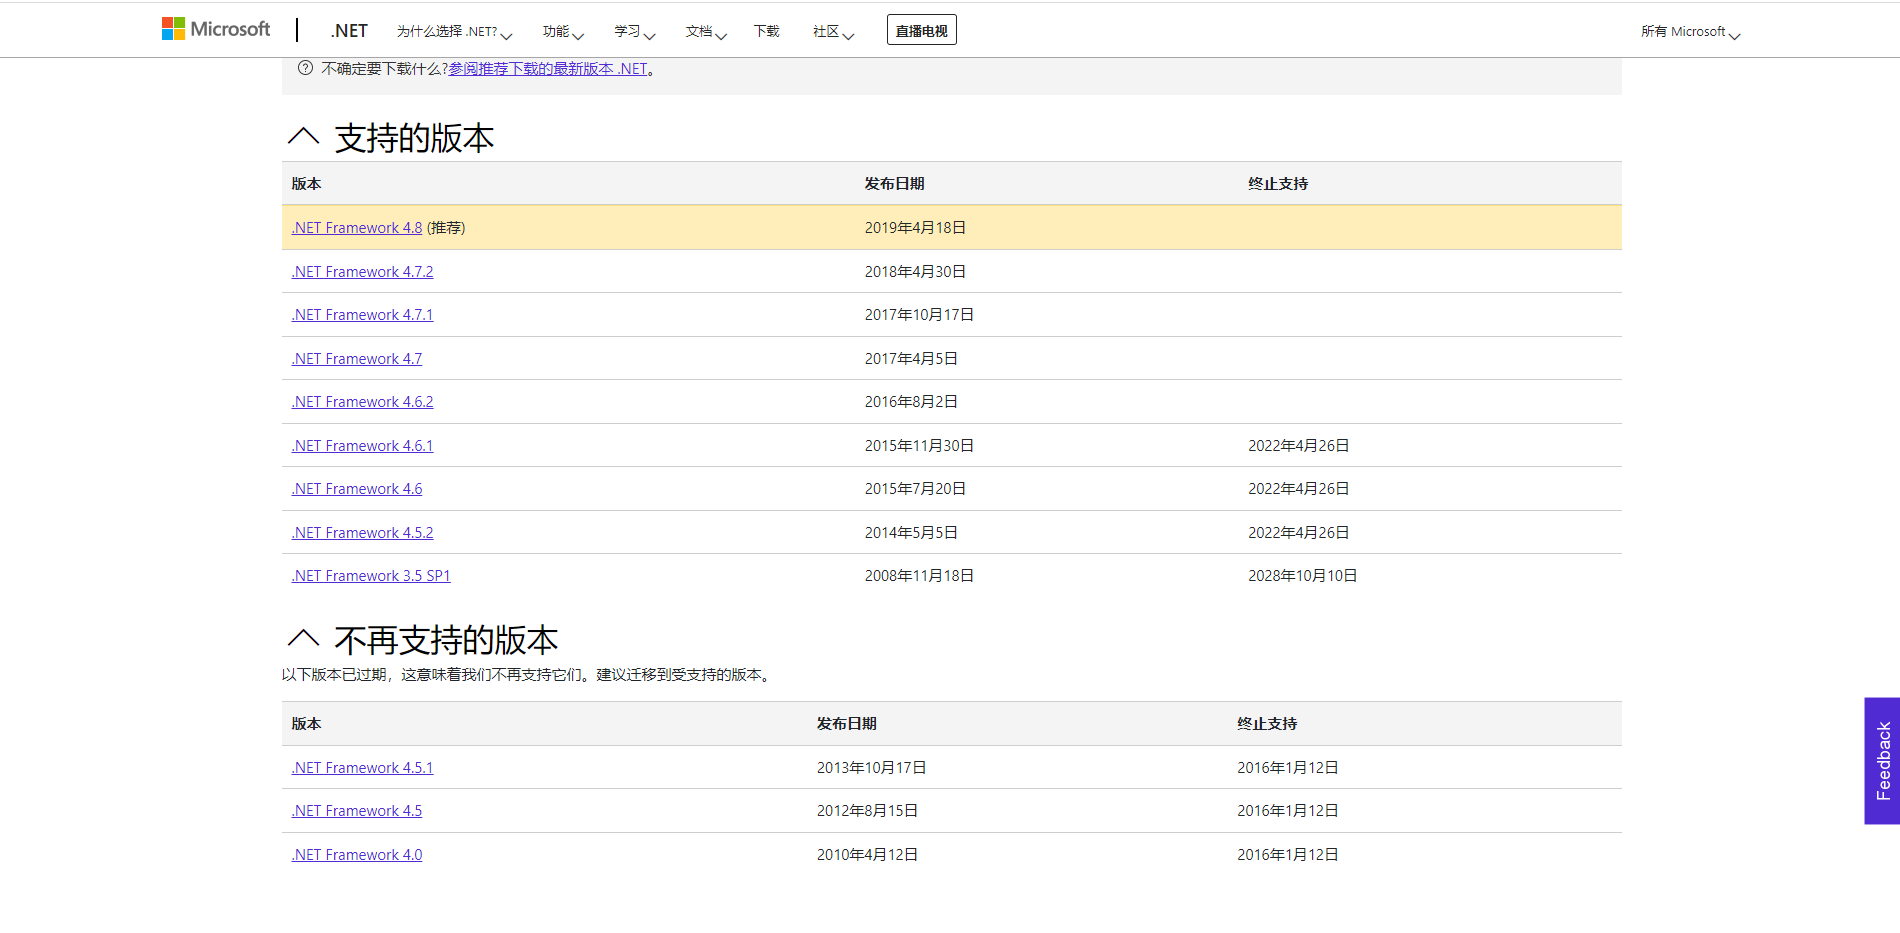Click the 2028年10月10日 end-of-support cell

point(1302,576)
